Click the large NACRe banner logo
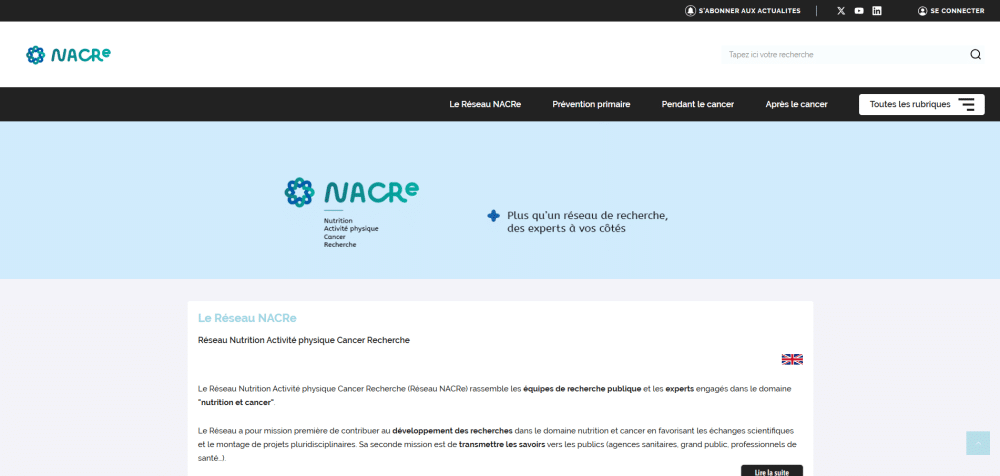Viewport: 1000px width, 476px height. tap(351, 213)
